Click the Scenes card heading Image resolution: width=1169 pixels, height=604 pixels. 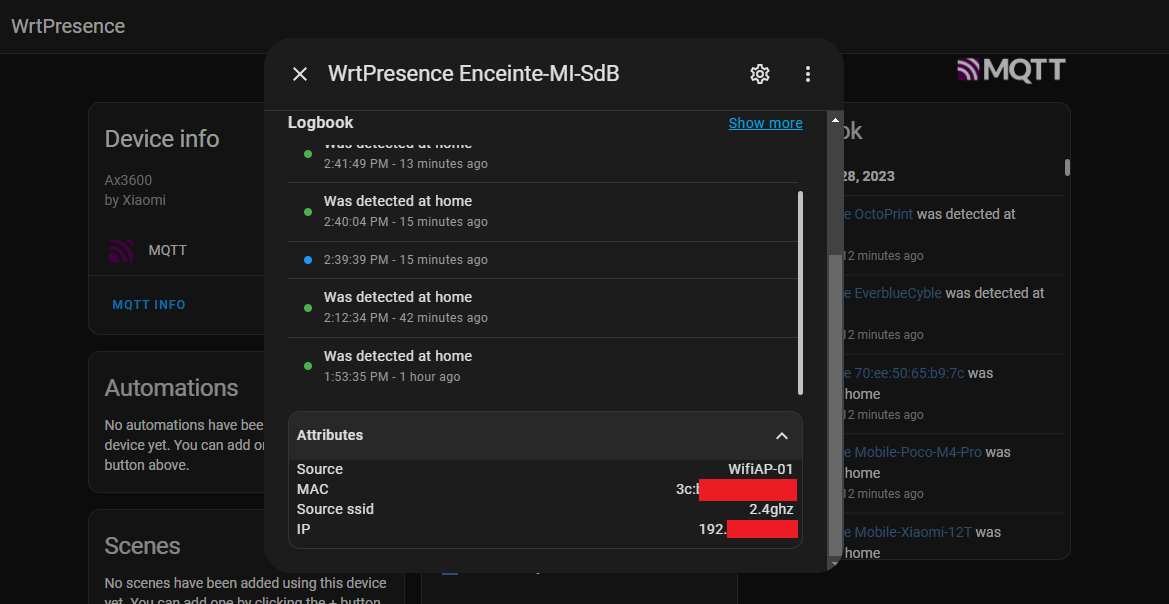pos(142,546)
